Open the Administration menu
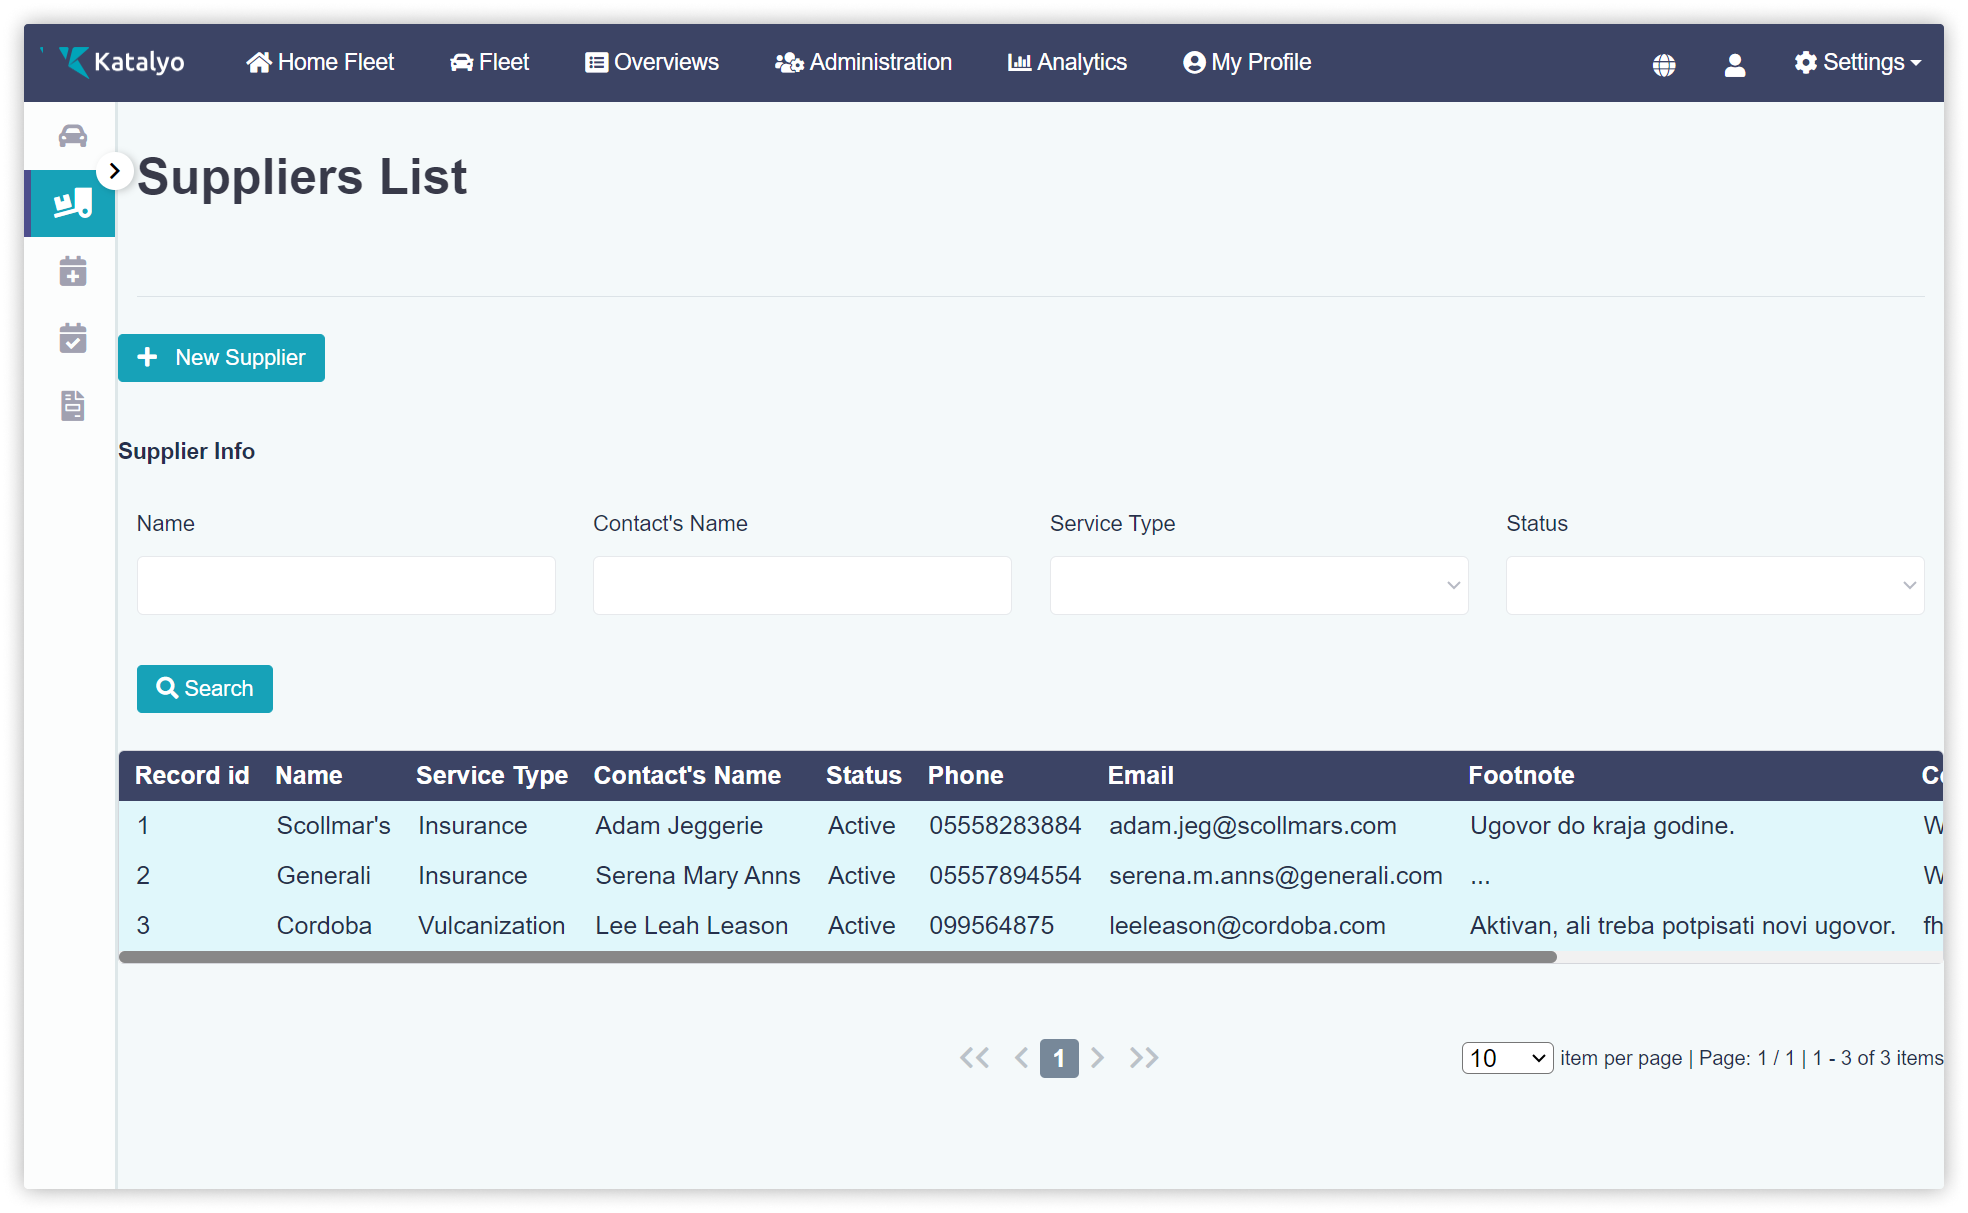 (863, 62)
